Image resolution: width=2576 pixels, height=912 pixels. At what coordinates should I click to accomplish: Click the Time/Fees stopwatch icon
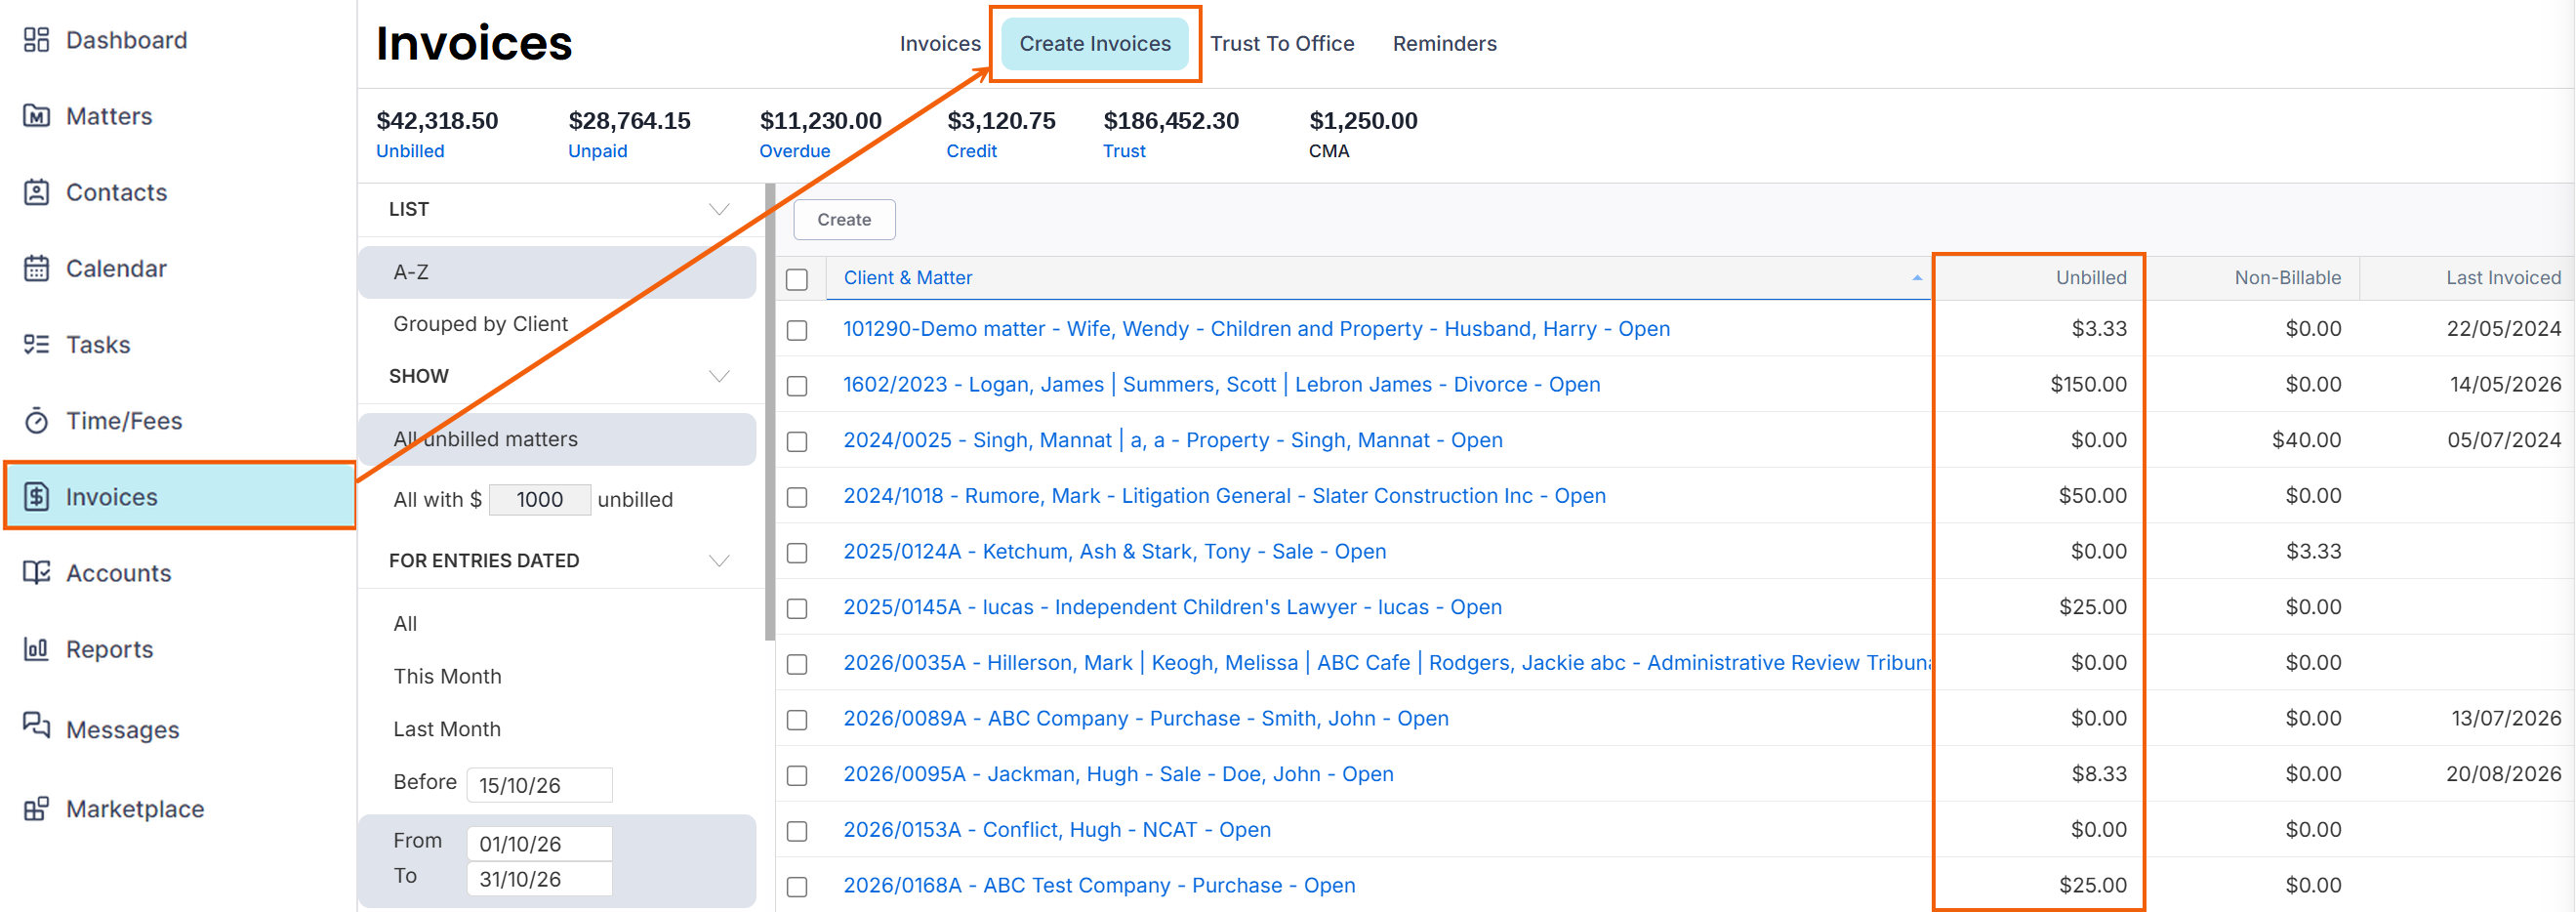pyautogui.click(x=36, y=420)
